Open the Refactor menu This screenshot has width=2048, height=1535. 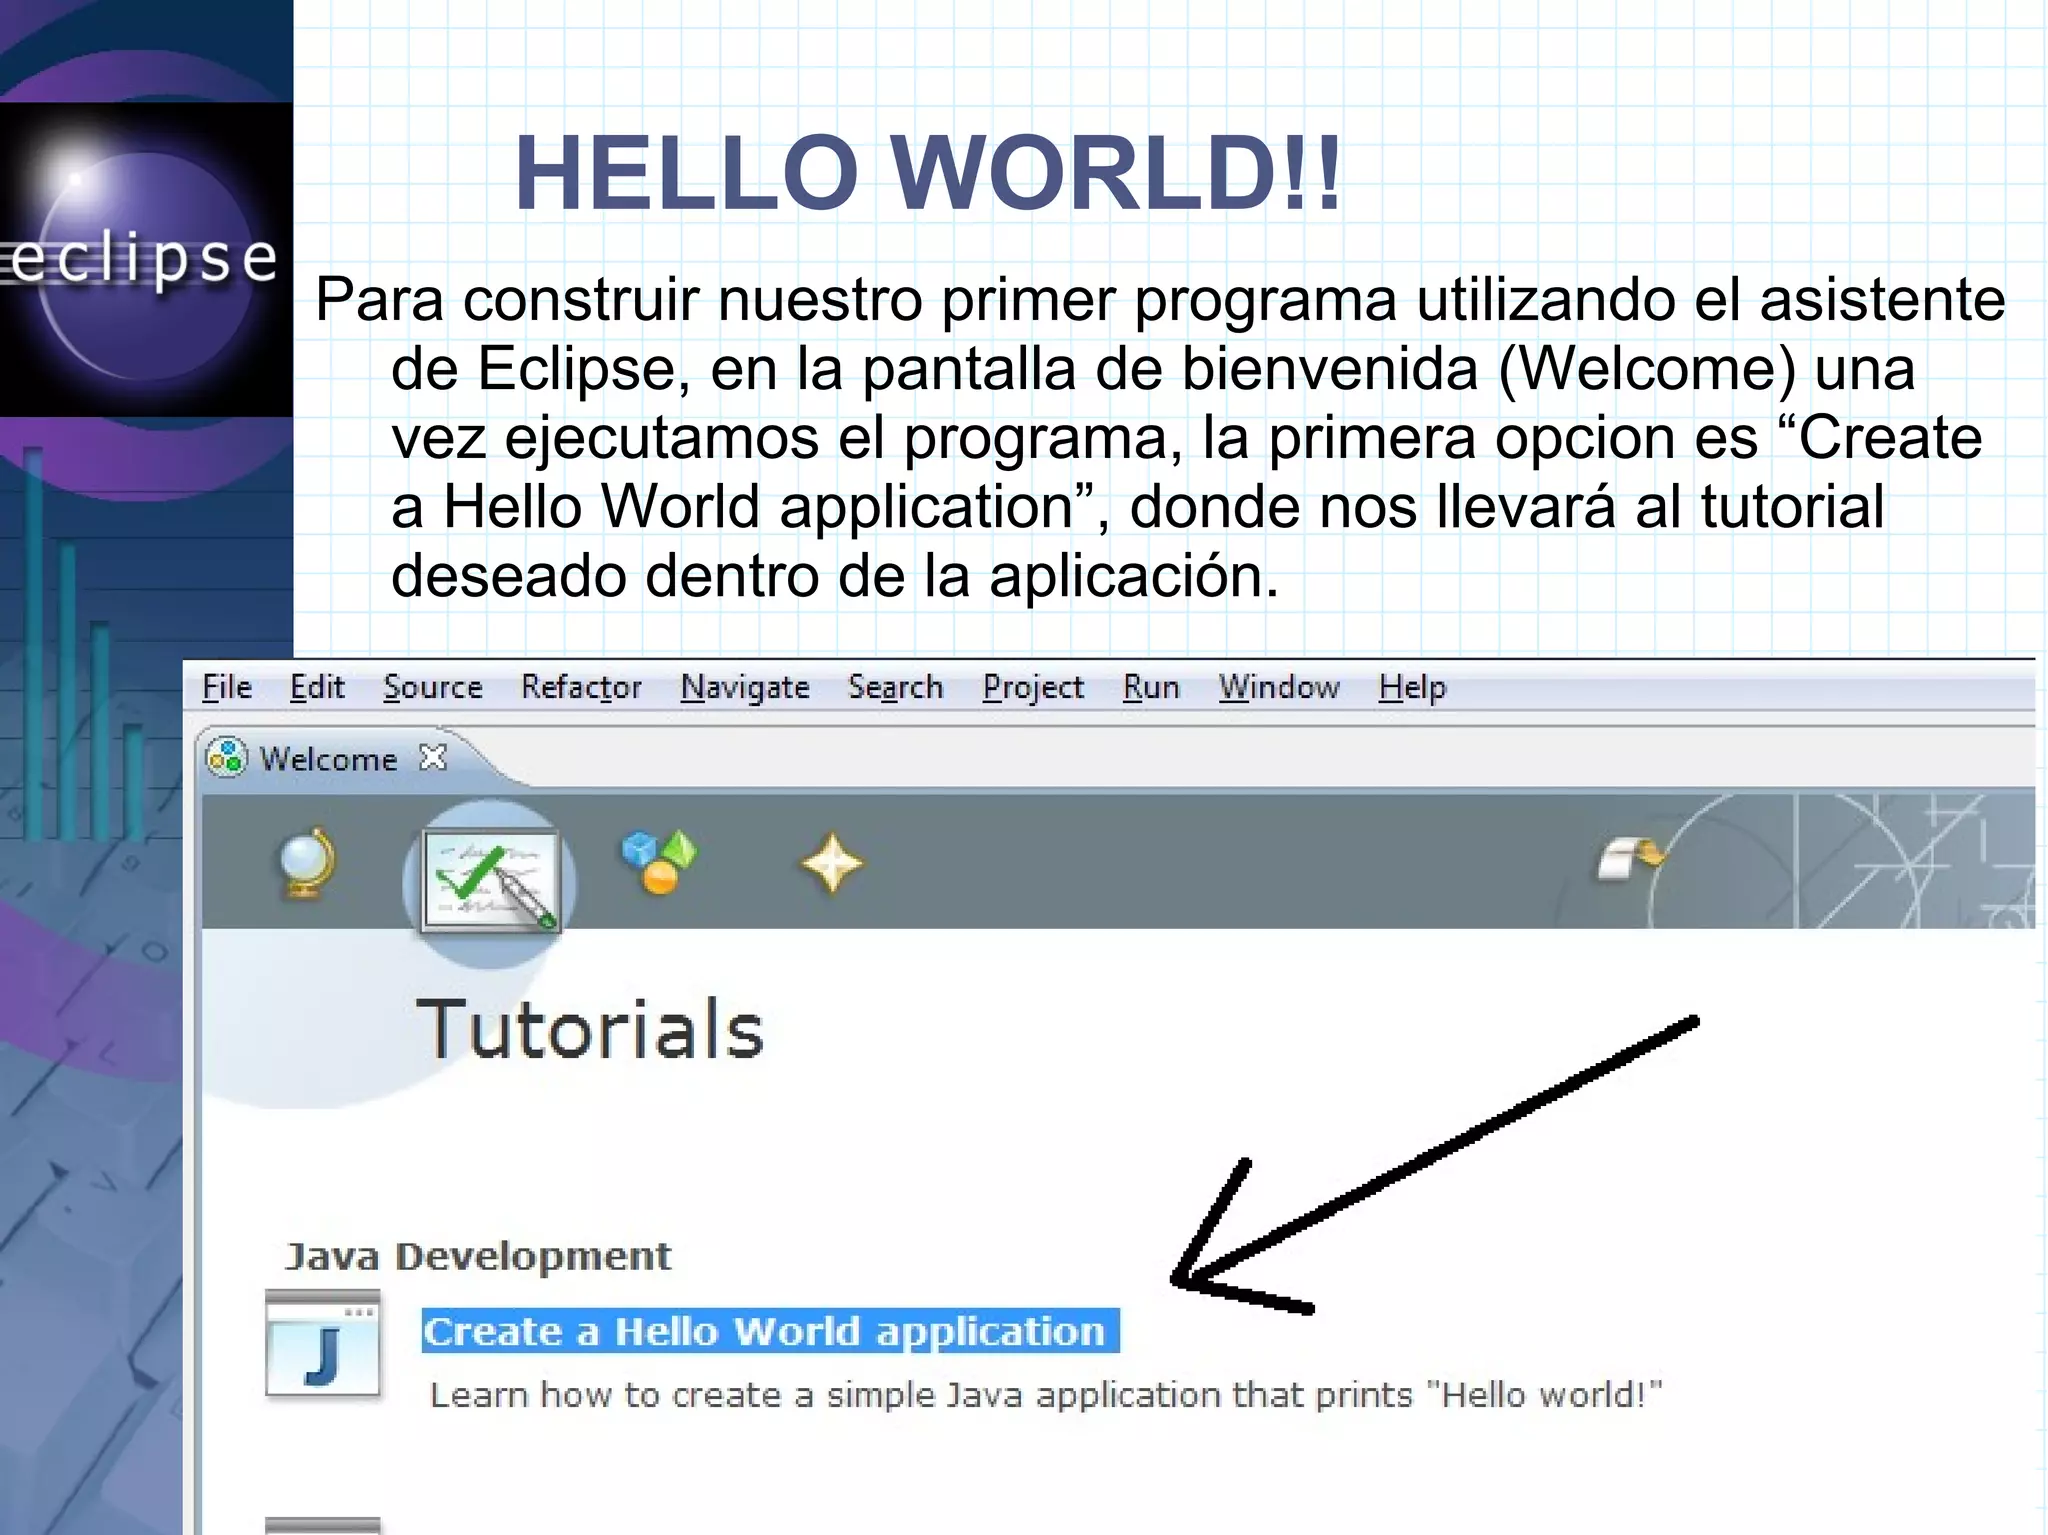581,687
